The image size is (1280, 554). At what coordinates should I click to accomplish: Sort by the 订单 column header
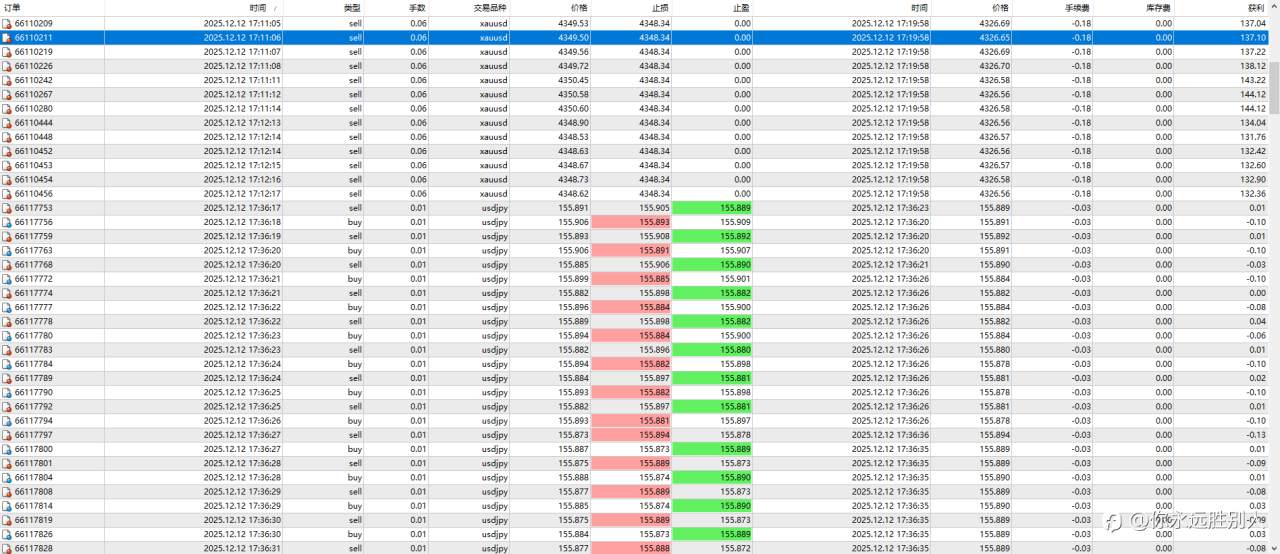tap(12, 8)
